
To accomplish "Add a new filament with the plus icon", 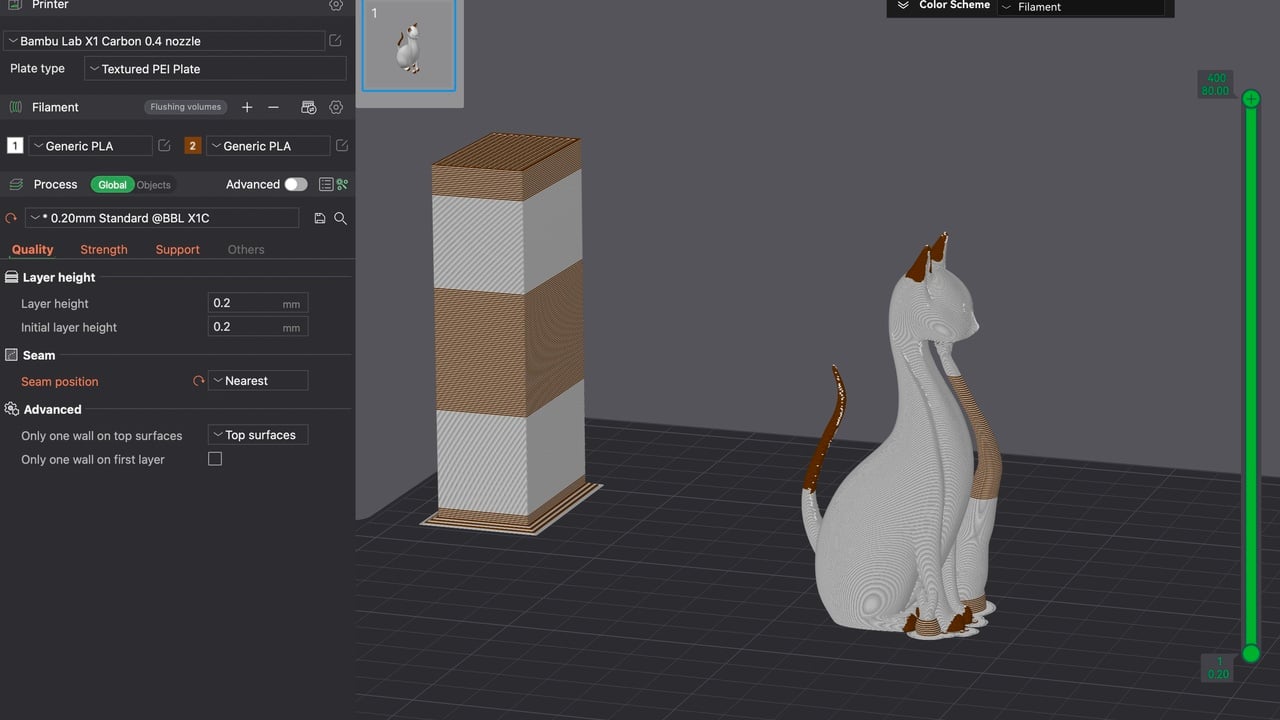I will (247, 107).
